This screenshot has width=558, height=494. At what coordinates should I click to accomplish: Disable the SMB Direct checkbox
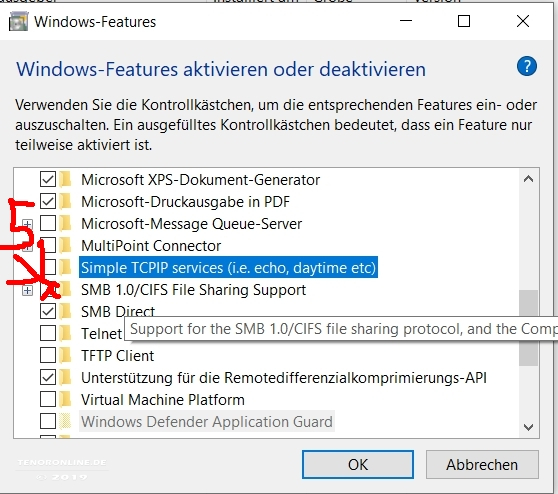click(48, 311)
